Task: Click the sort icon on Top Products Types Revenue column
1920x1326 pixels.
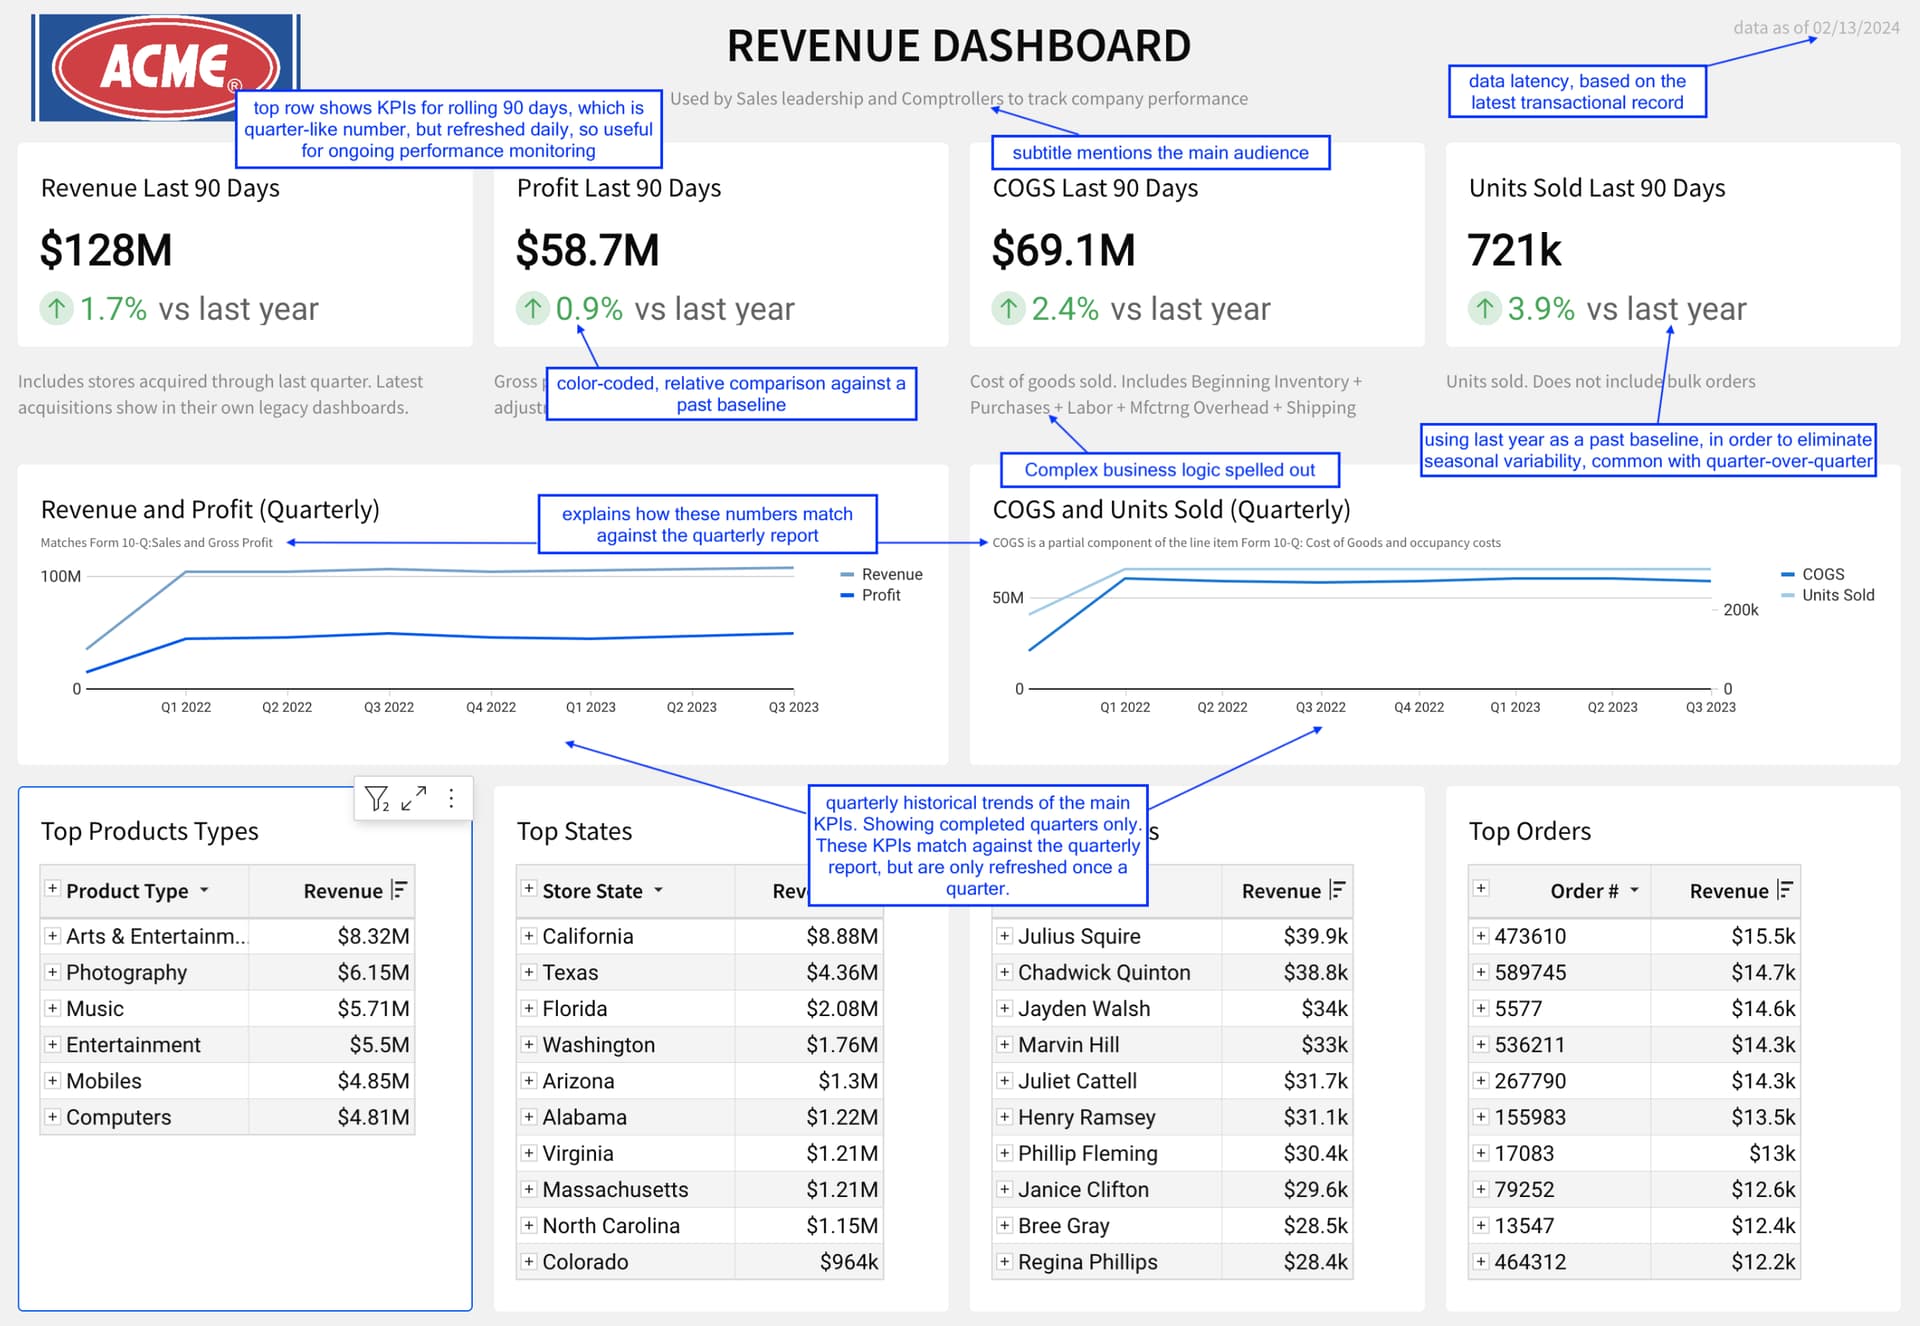Action: click(x=398, y=890)
